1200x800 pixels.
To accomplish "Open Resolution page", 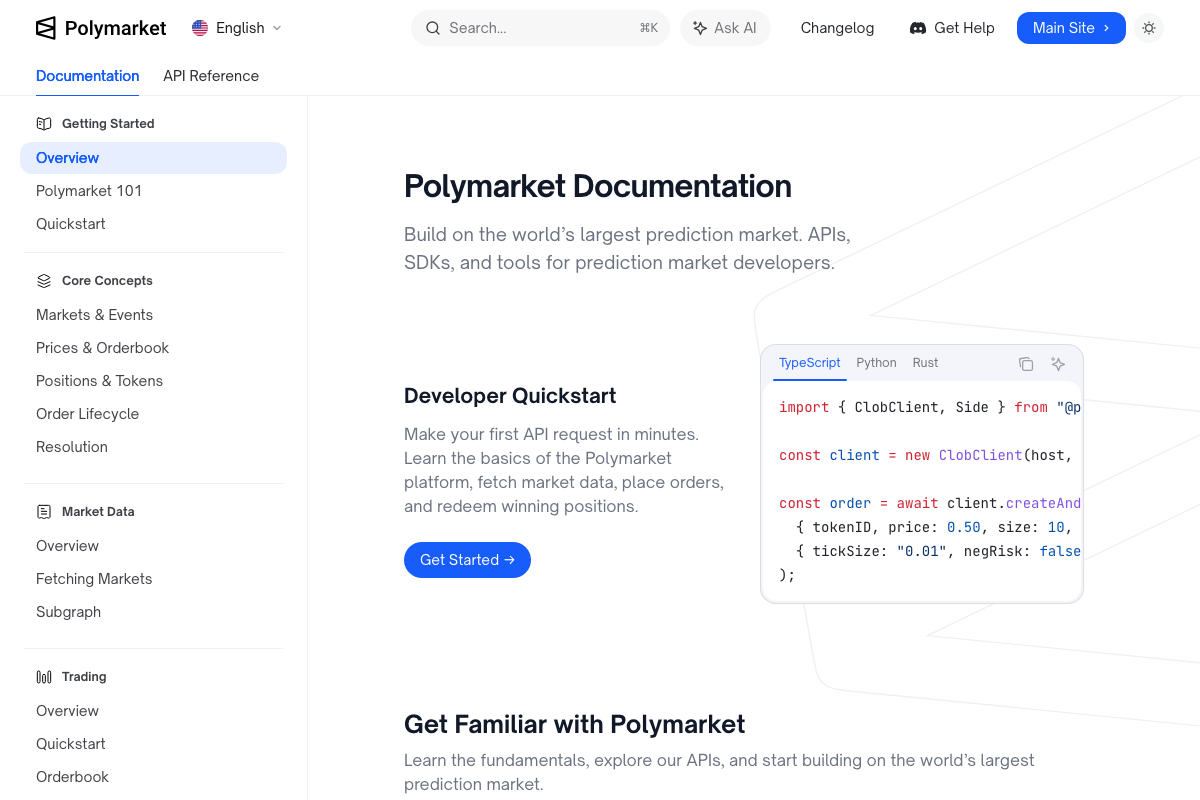I will 153,447.
